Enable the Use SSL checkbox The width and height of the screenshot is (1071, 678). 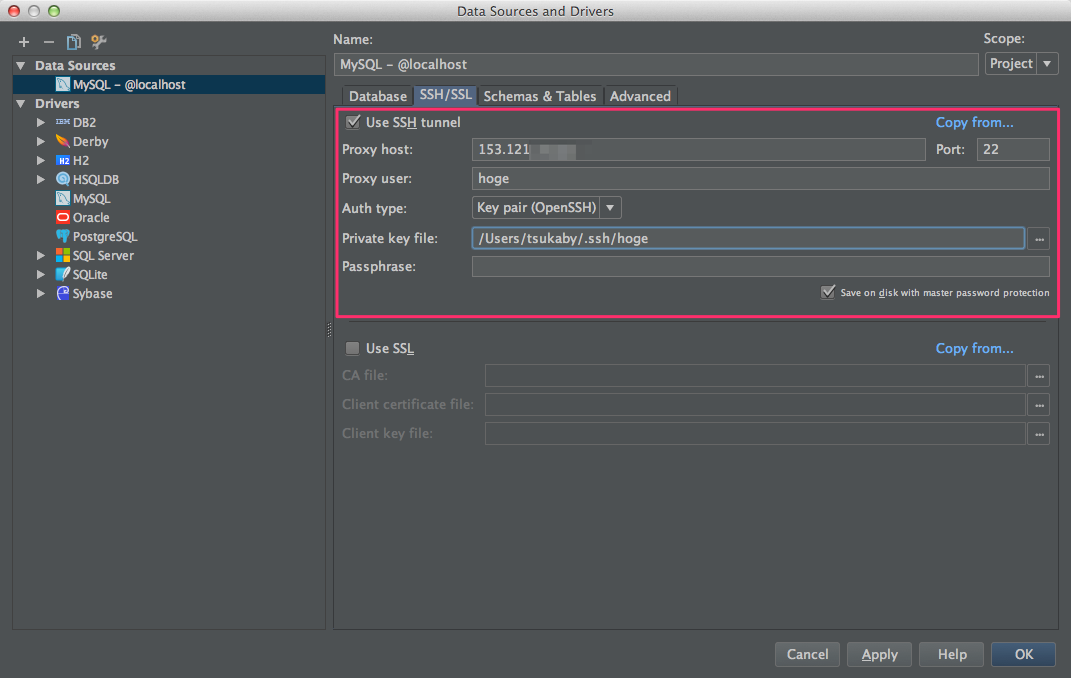pos(352,349)
